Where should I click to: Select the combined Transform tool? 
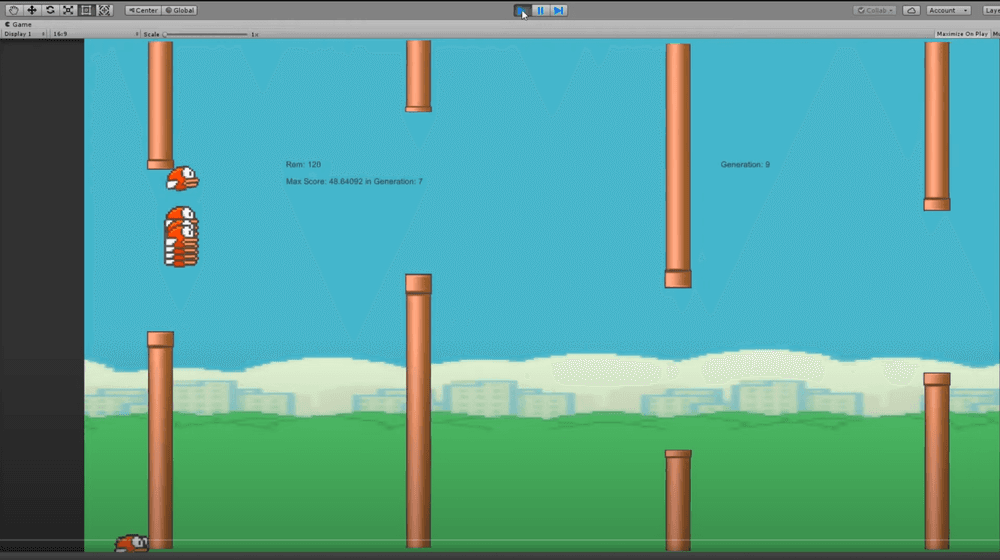pyautogui.click(x=105, y=10)
